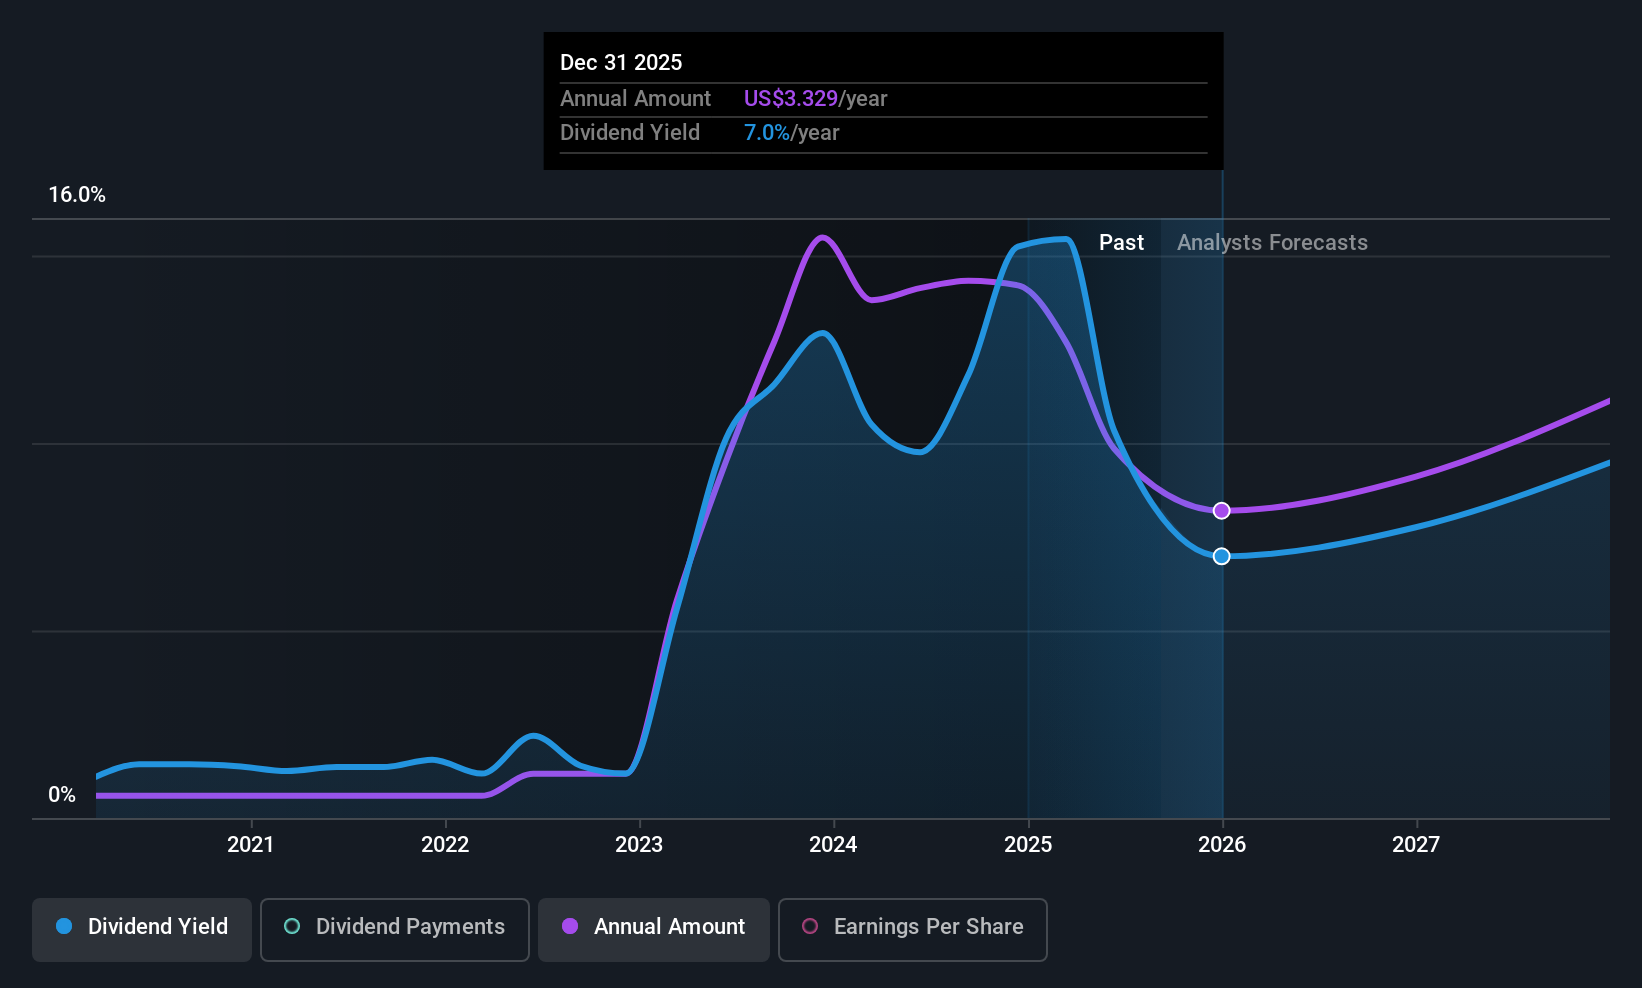The width and height of the screenshot is (1642, 988).
Task: Click the 16.0% y-axis label
Action: 77,195
